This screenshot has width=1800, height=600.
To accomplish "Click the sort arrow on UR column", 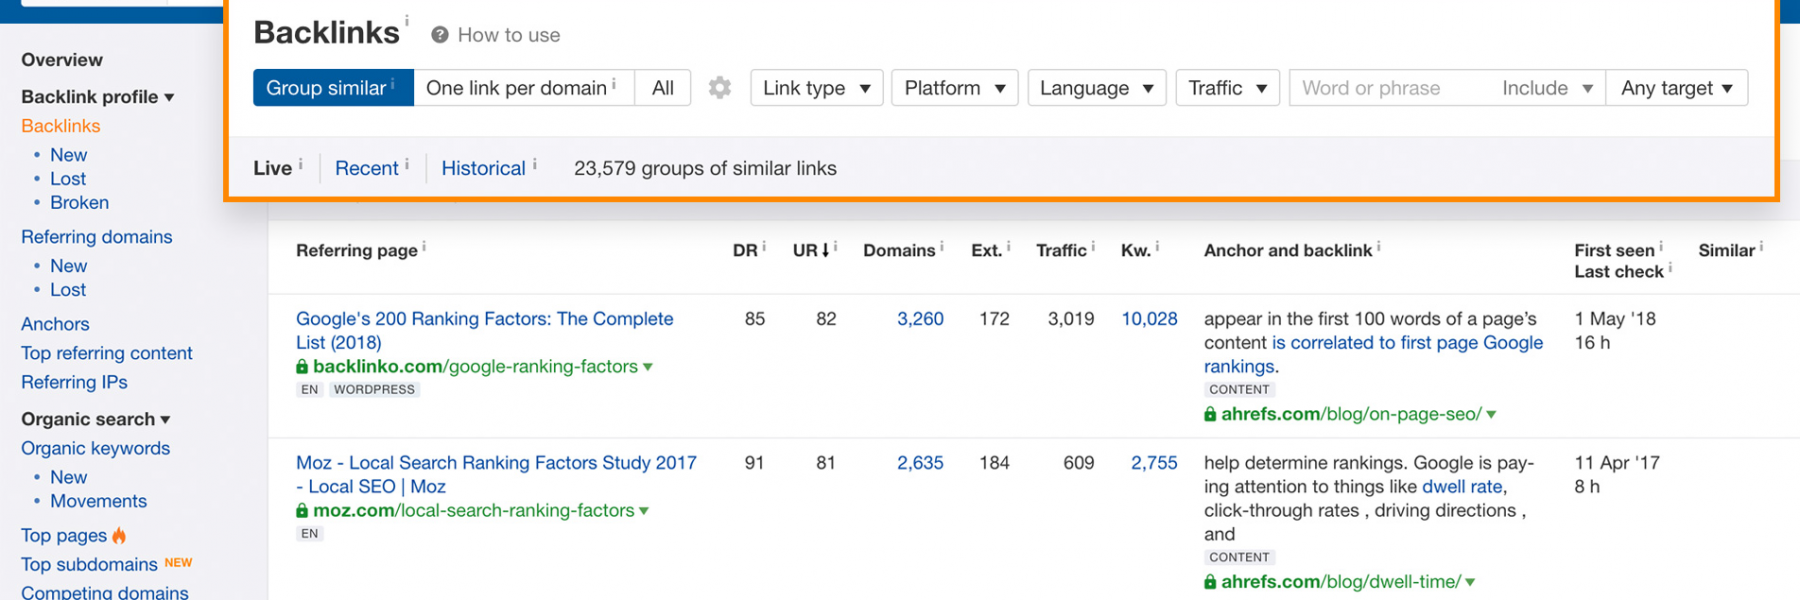I will pos(826,250).
